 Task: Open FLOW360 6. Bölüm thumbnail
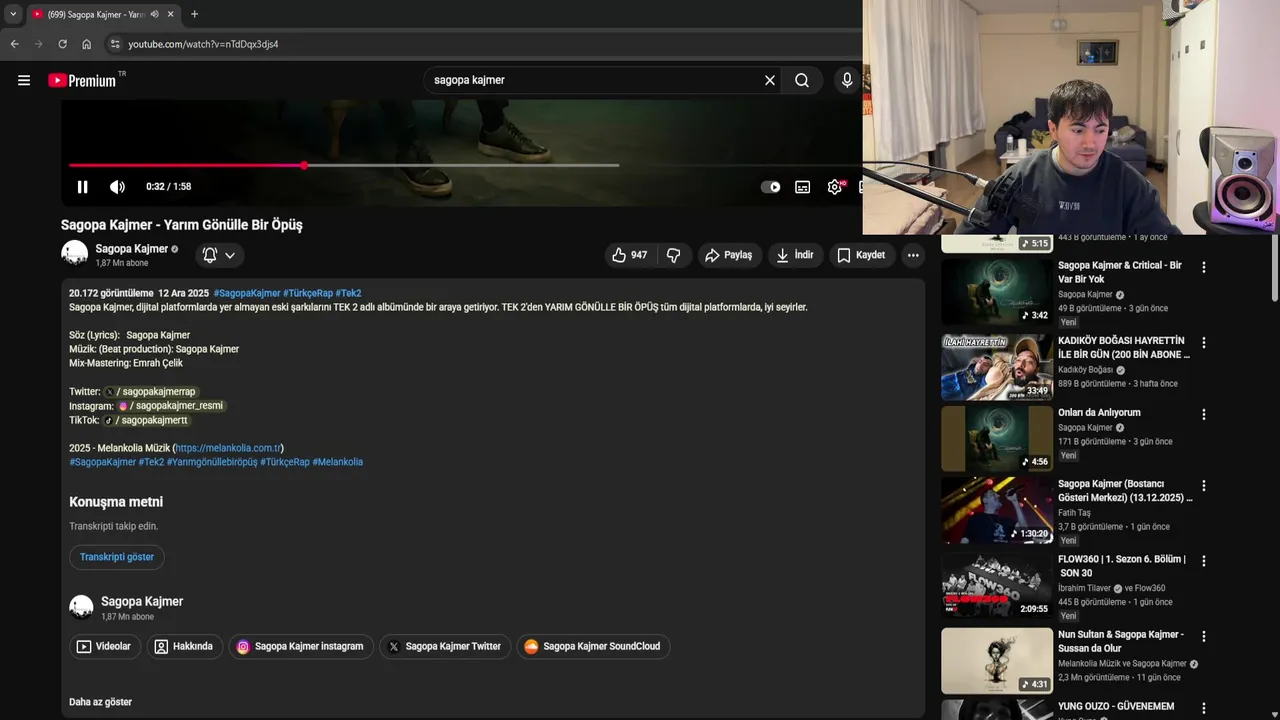(997, 584)
